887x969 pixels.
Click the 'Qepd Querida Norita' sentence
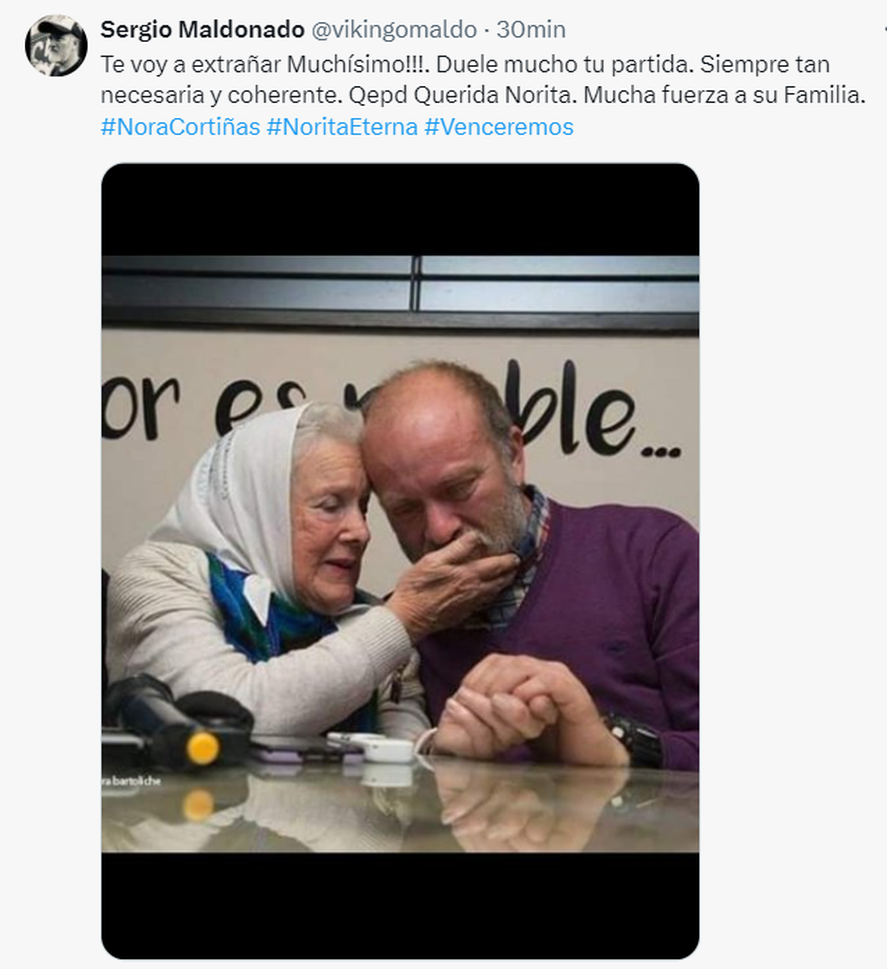click(462, 95)
